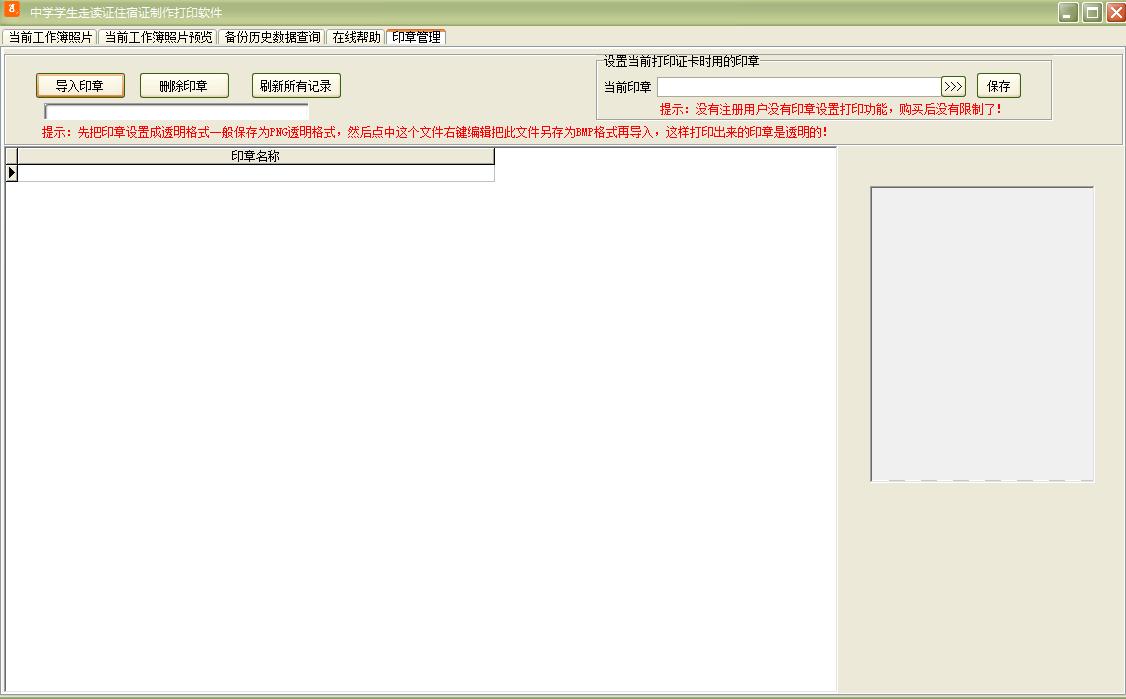Click the red 提示 text about unregistered users
Screen dimensions: 1126x699
click(x=831, y=109)
